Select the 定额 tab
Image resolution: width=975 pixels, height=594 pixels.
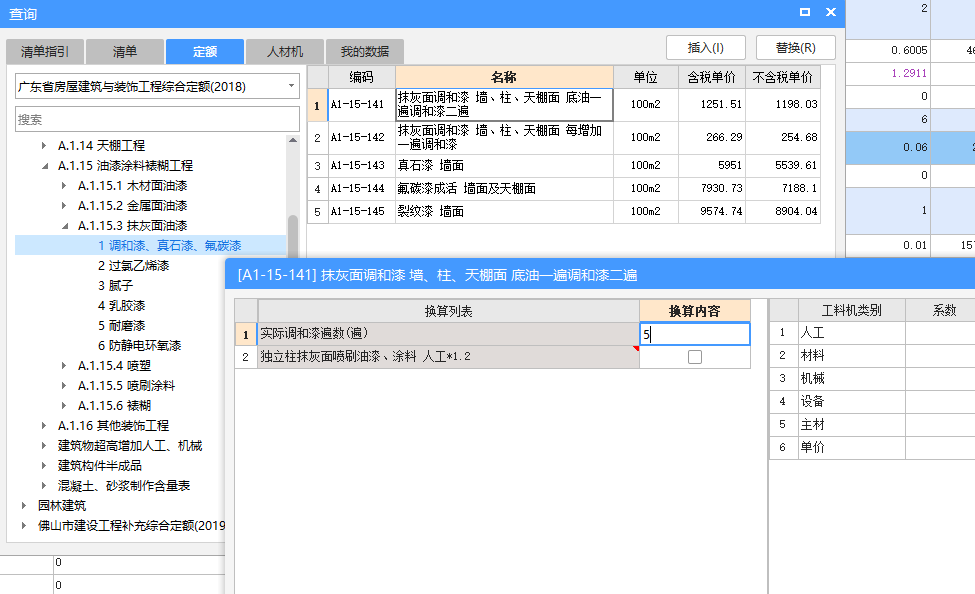[205, 52]
